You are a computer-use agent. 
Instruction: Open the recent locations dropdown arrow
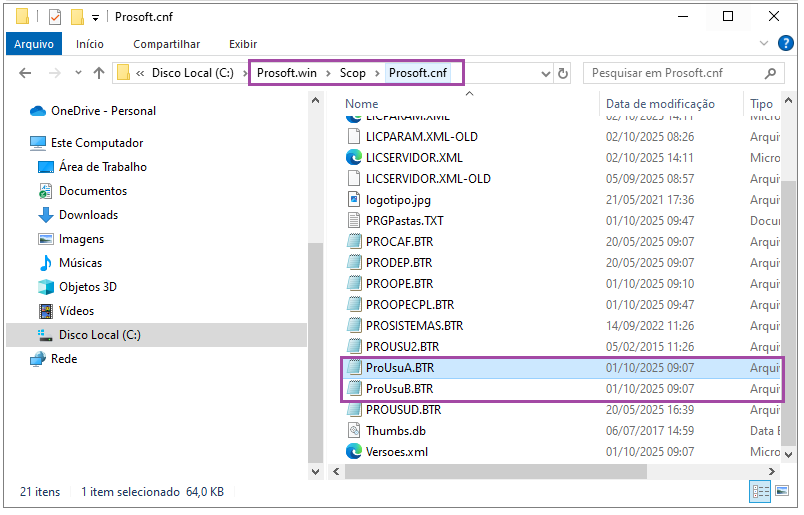(78, 73)
